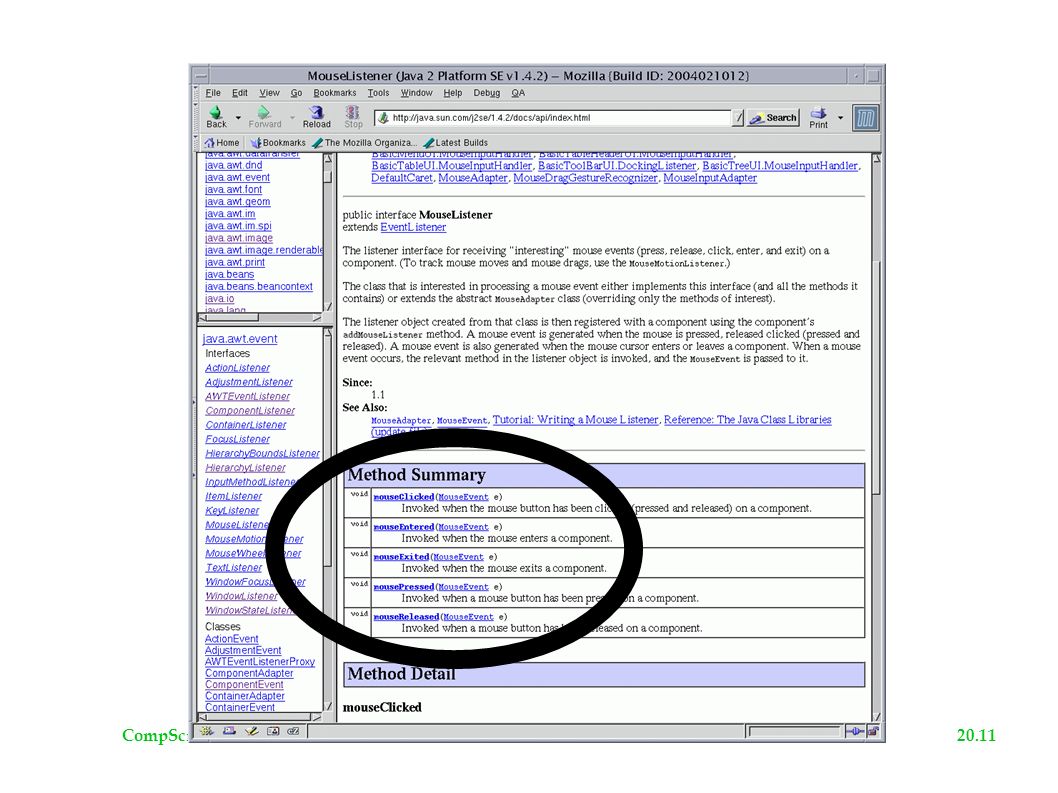Open the mouseExited method summary link

401,557
